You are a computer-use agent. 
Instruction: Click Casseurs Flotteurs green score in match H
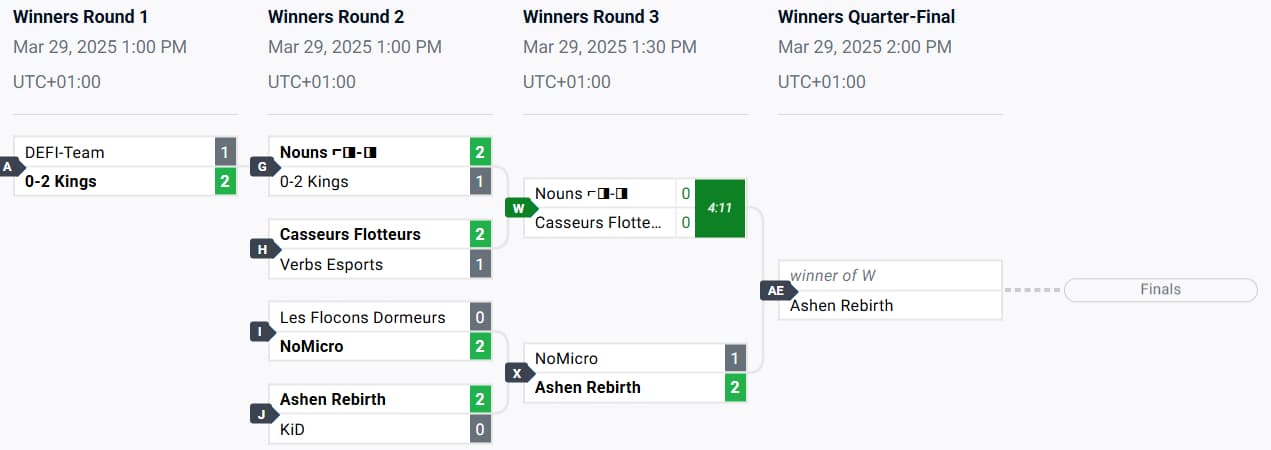point(481,234)
